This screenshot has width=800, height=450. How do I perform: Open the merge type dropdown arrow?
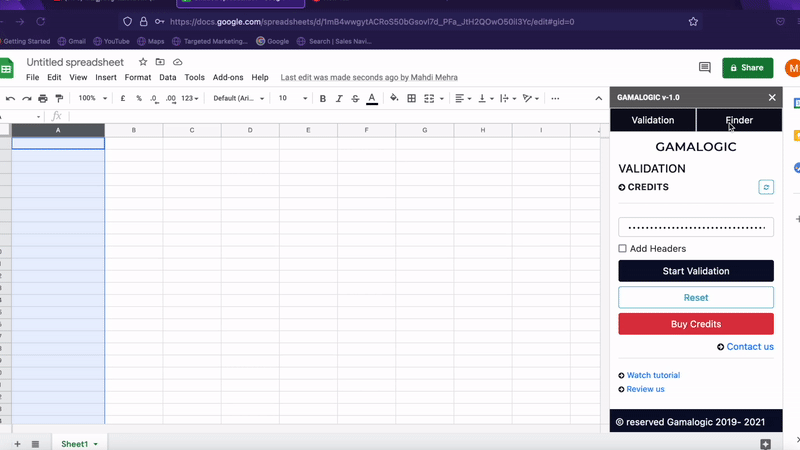coord(442,98)
